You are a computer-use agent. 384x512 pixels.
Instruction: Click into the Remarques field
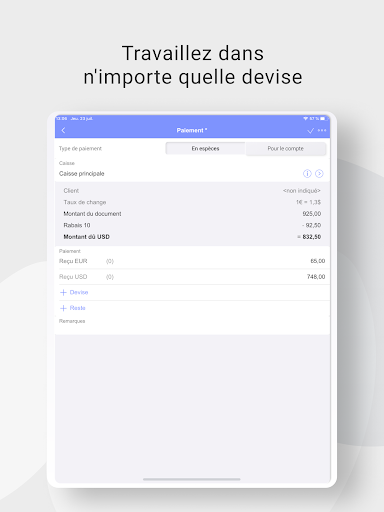coord(192,325)
